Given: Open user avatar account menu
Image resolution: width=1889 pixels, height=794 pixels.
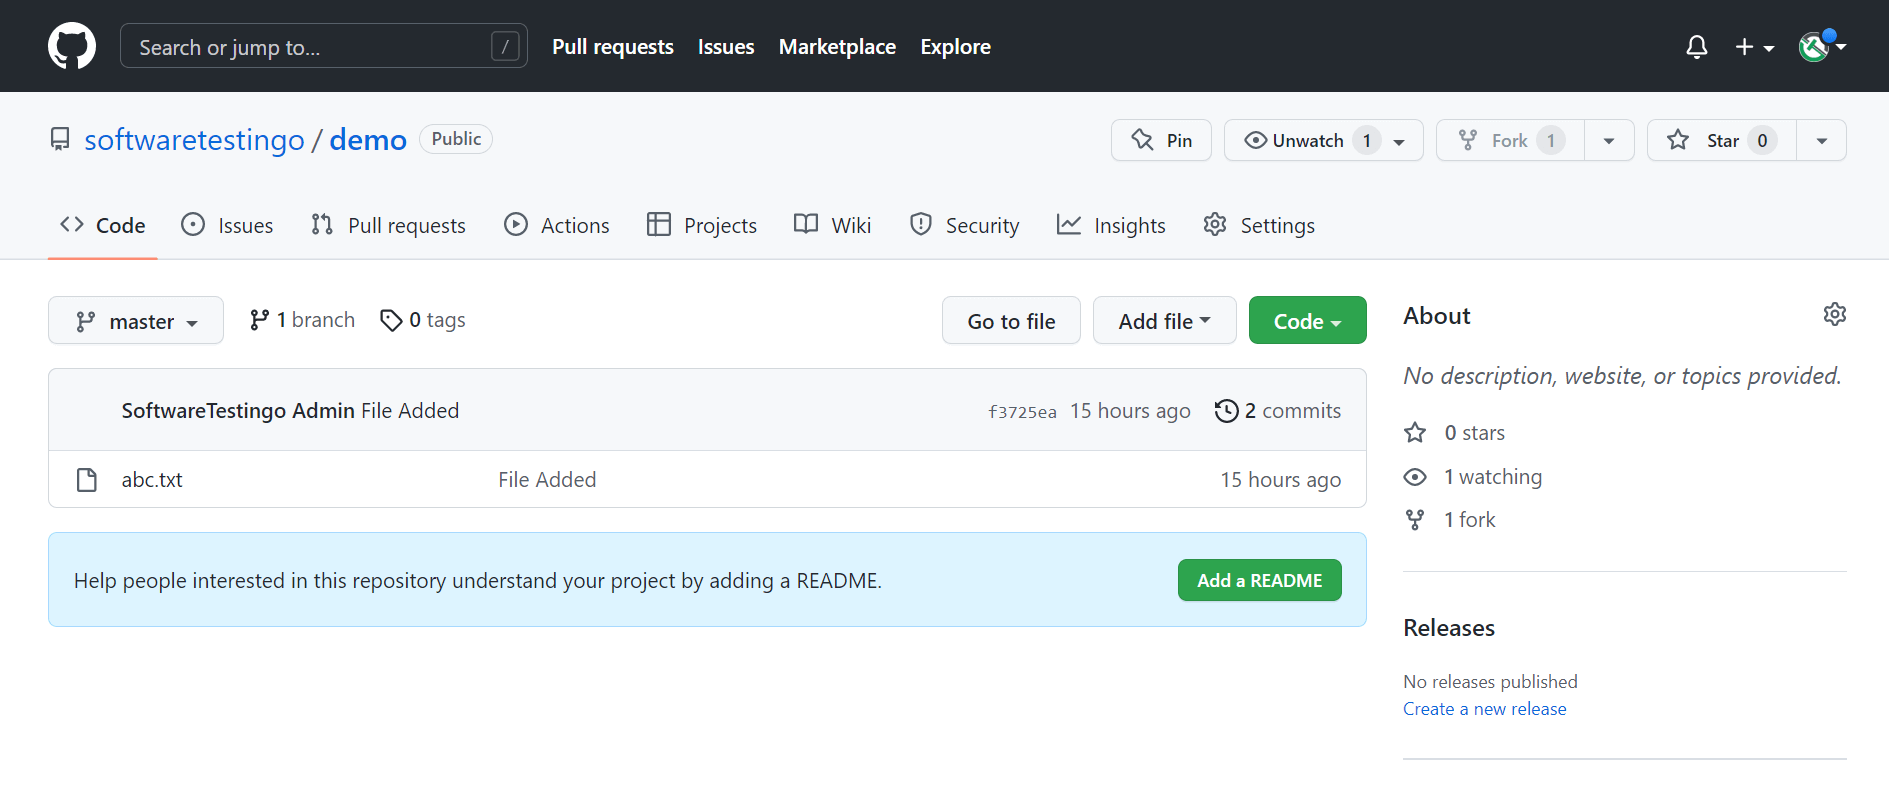Looking at the screenshot, I should [1821, 46].
